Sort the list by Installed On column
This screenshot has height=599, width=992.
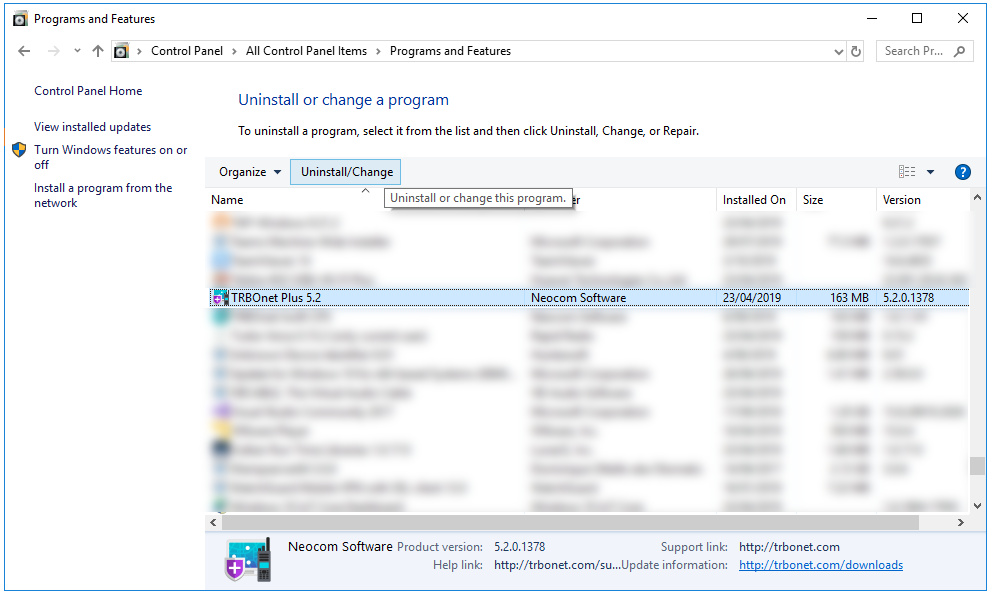754,200
